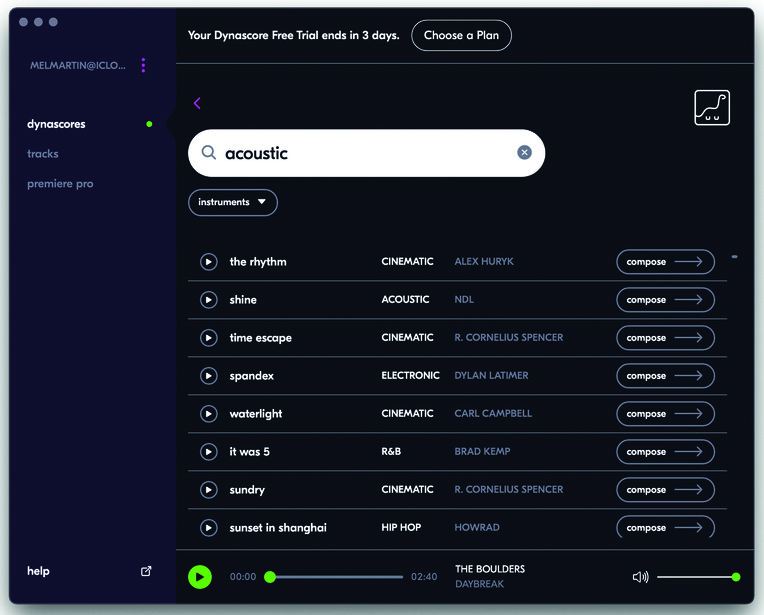Click into the acoustic search field
764x615 pixels.
(366, 153)
